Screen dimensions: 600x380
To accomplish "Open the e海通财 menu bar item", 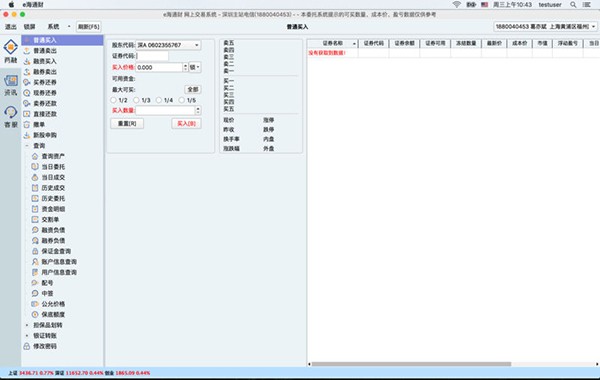I will (x=33, y=5).
